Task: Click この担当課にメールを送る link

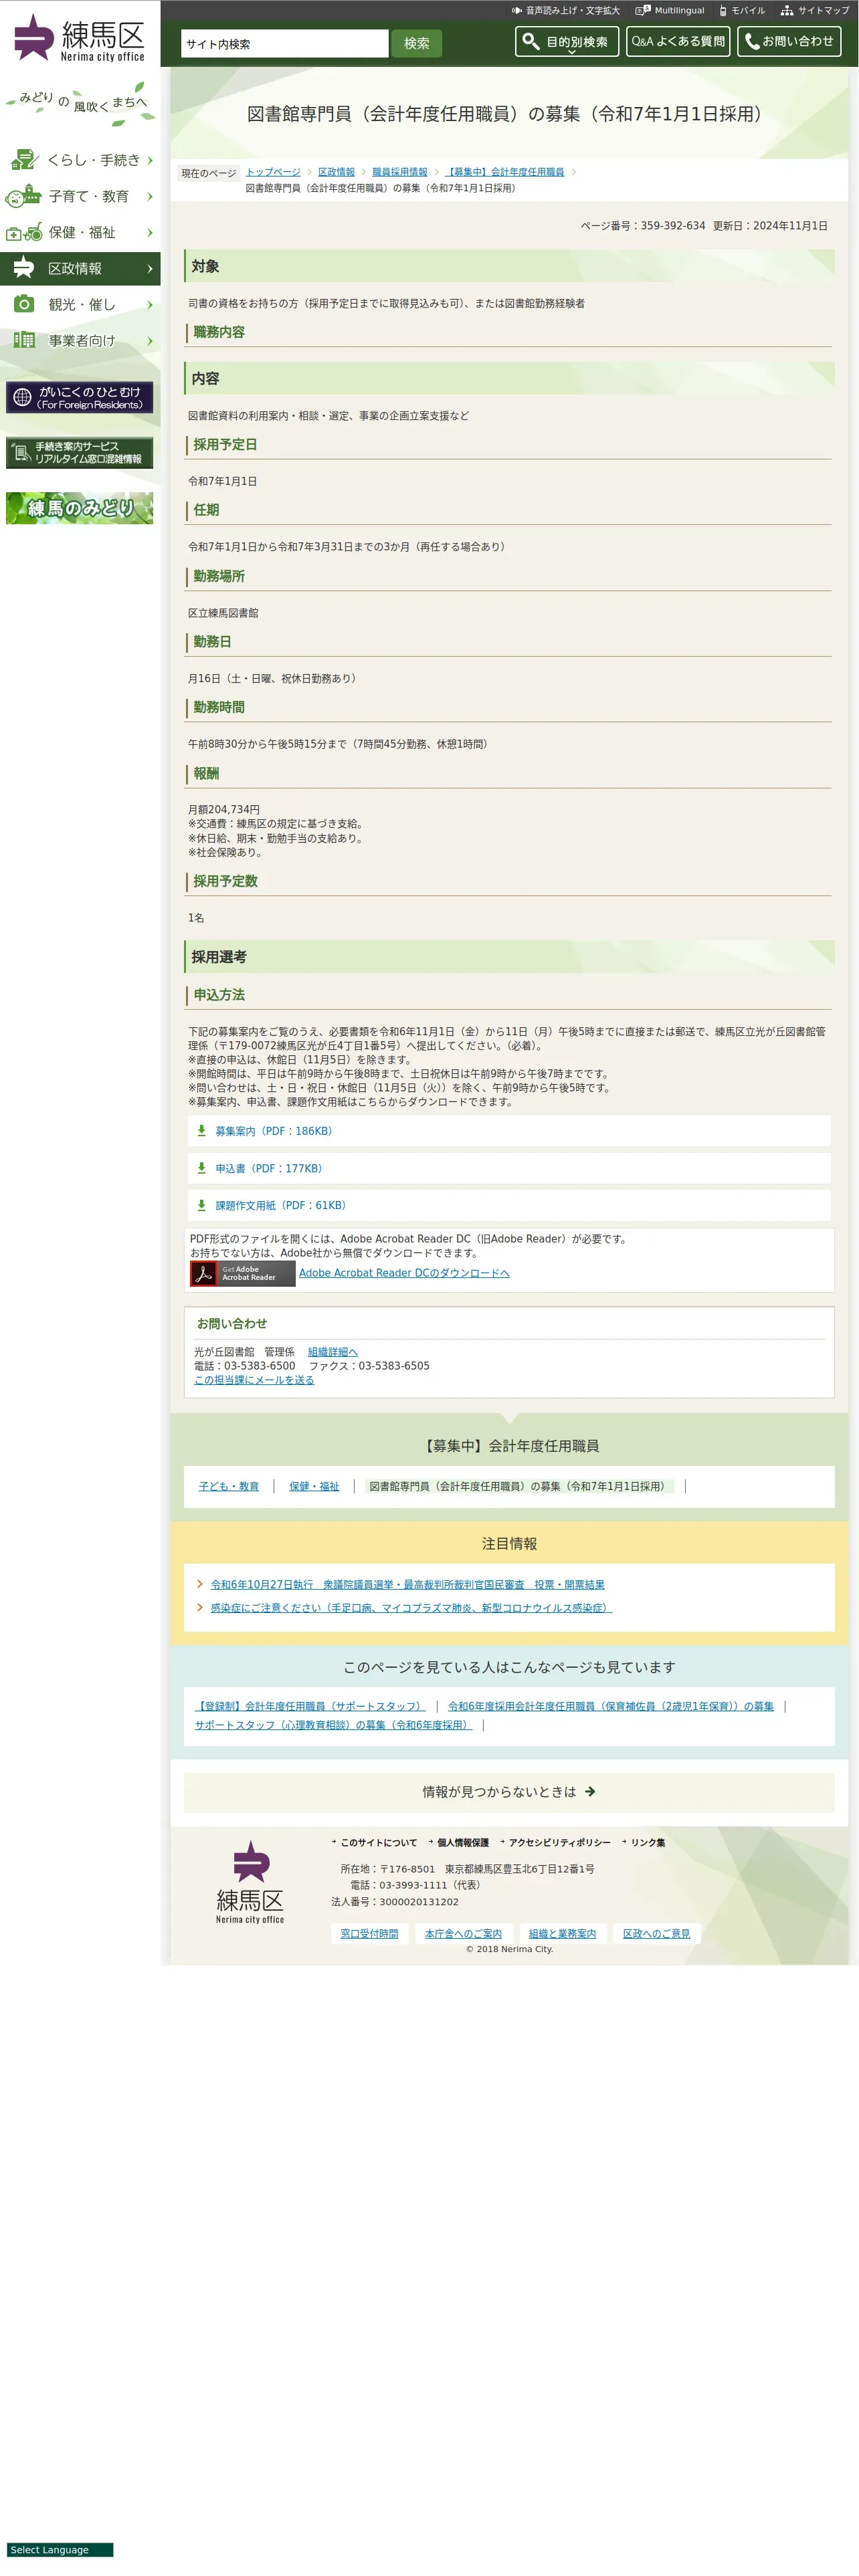Action: pos(254,1379)
